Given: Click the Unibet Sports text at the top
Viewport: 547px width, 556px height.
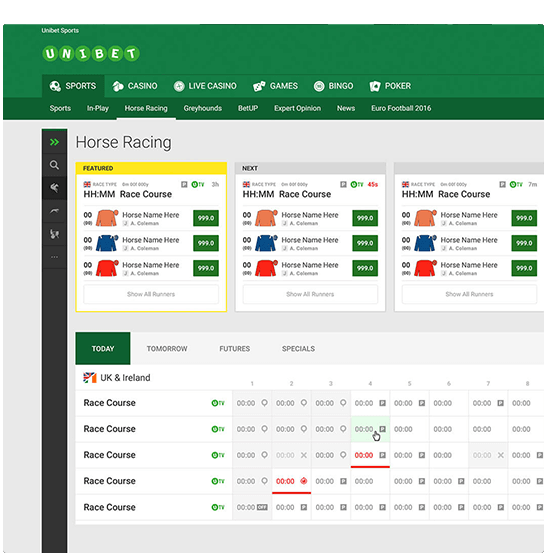Looking at the screenshot, I should point(60,30).
